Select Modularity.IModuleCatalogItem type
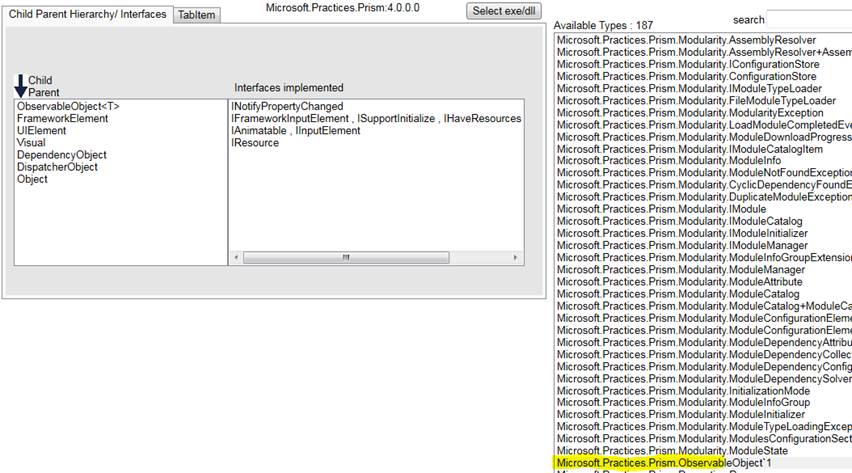 click(690, 149)
